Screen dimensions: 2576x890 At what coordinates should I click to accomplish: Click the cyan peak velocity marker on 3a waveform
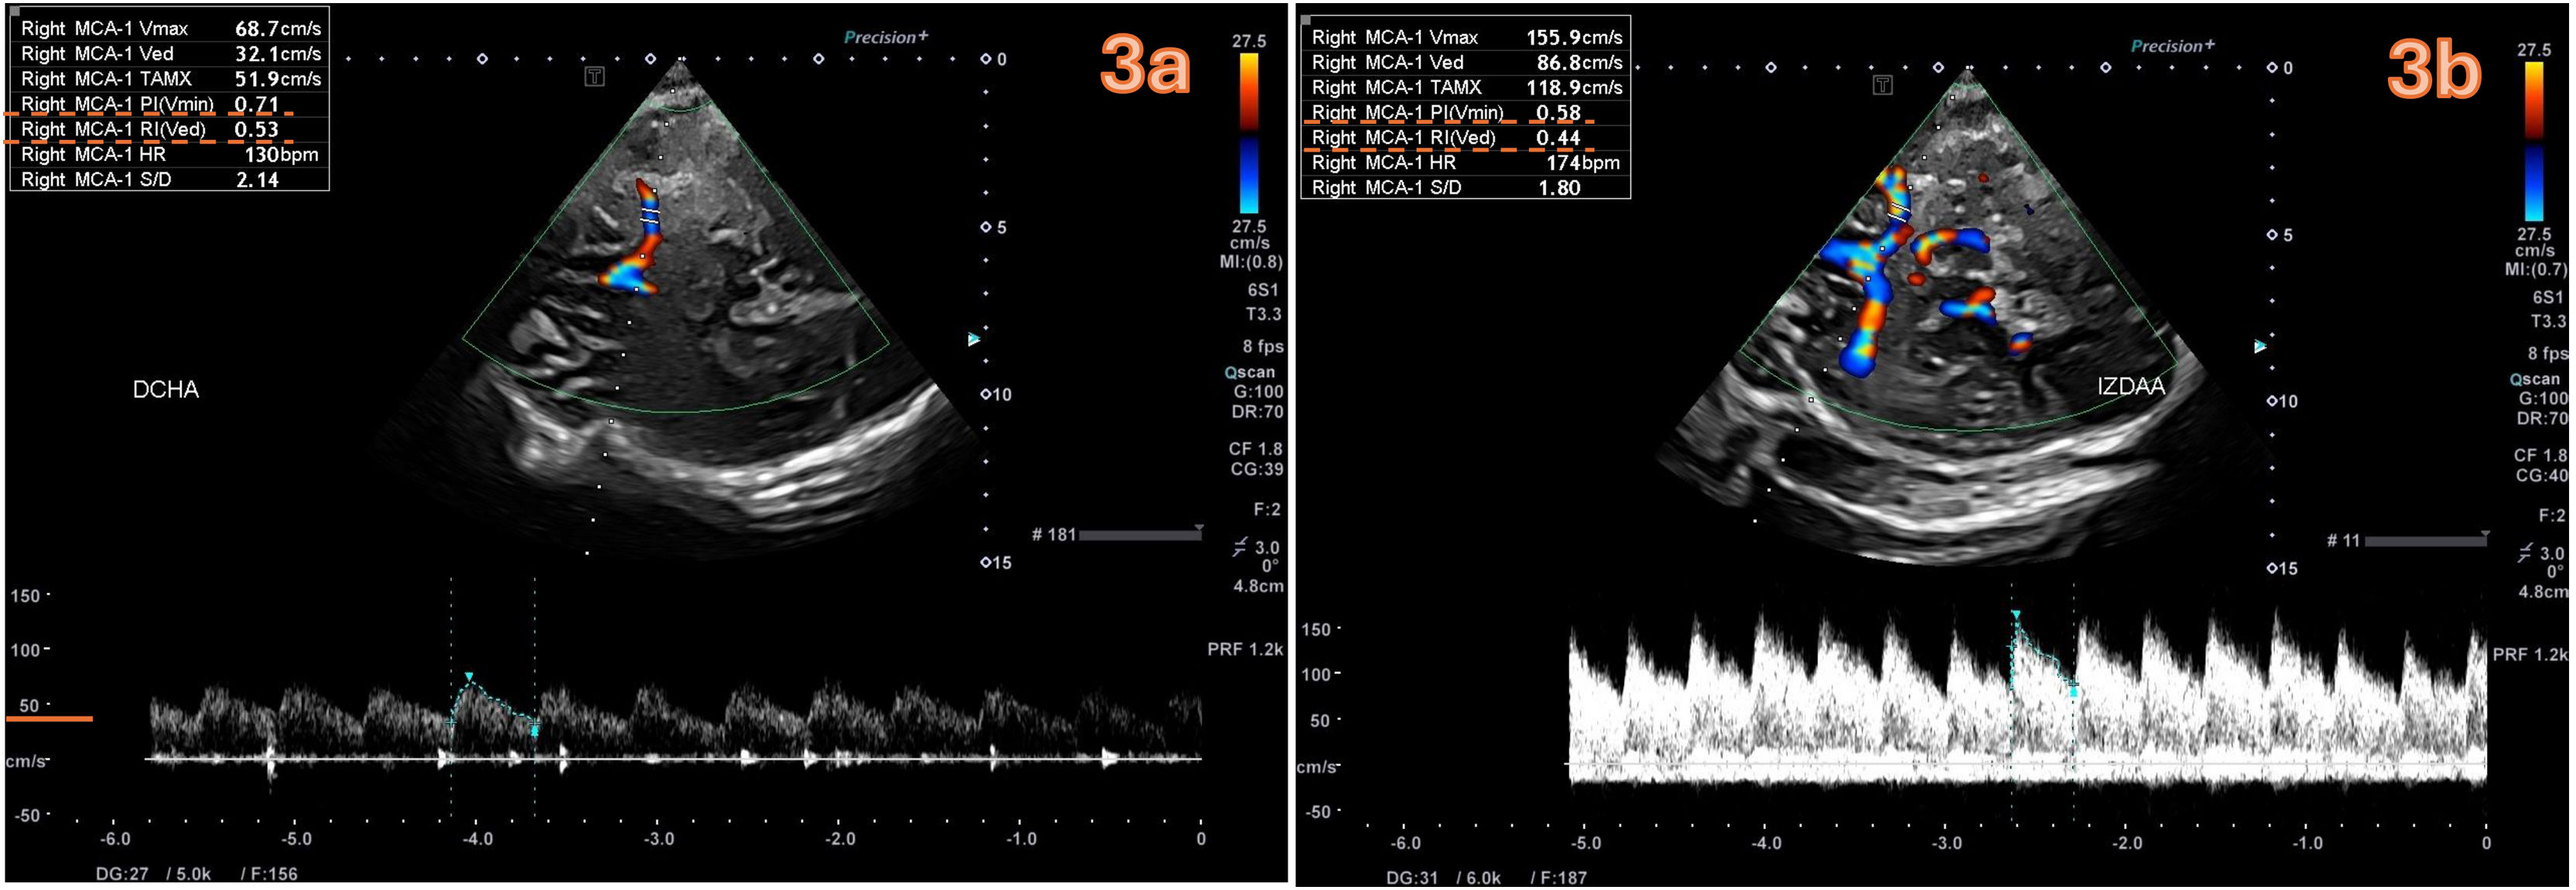[468, 677]
